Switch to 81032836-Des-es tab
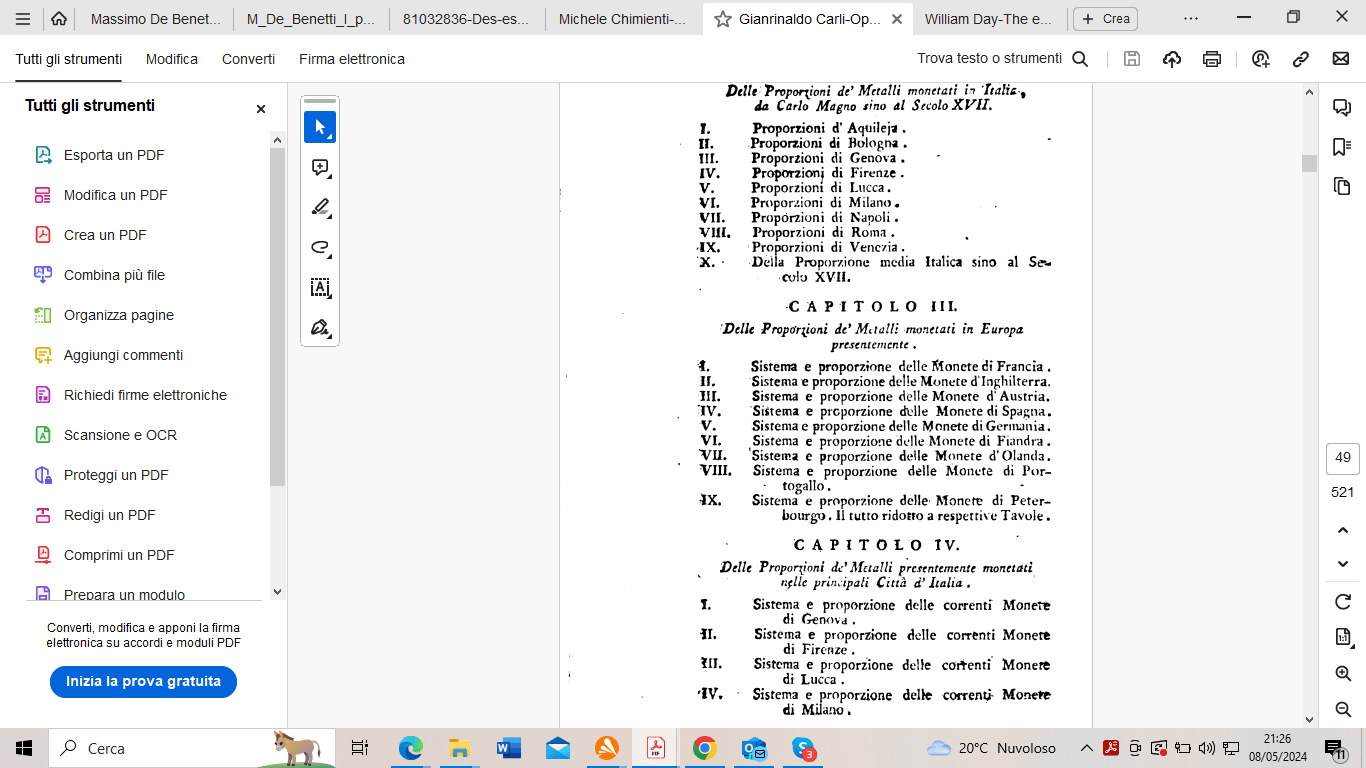 click(467, 19)
